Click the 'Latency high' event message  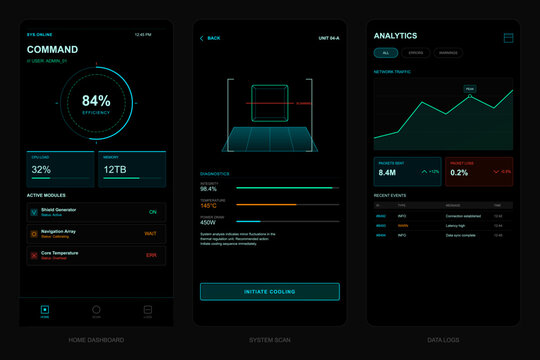(x=455, y=226)
